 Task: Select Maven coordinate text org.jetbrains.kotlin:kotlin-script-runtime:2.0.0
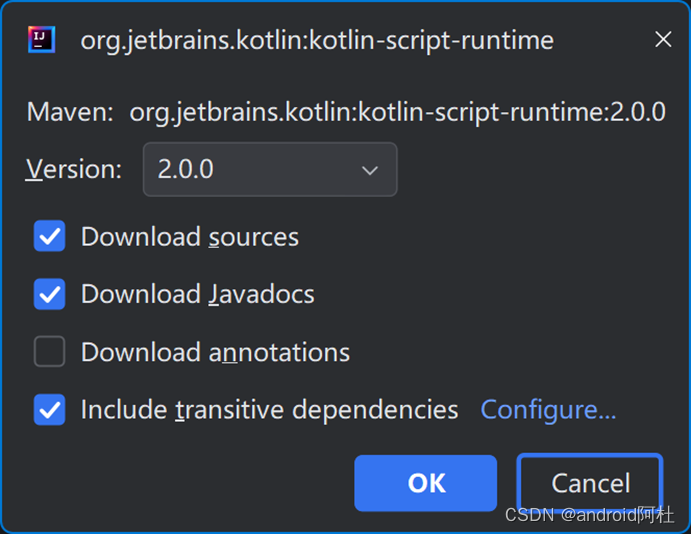(x=398, y=112)
